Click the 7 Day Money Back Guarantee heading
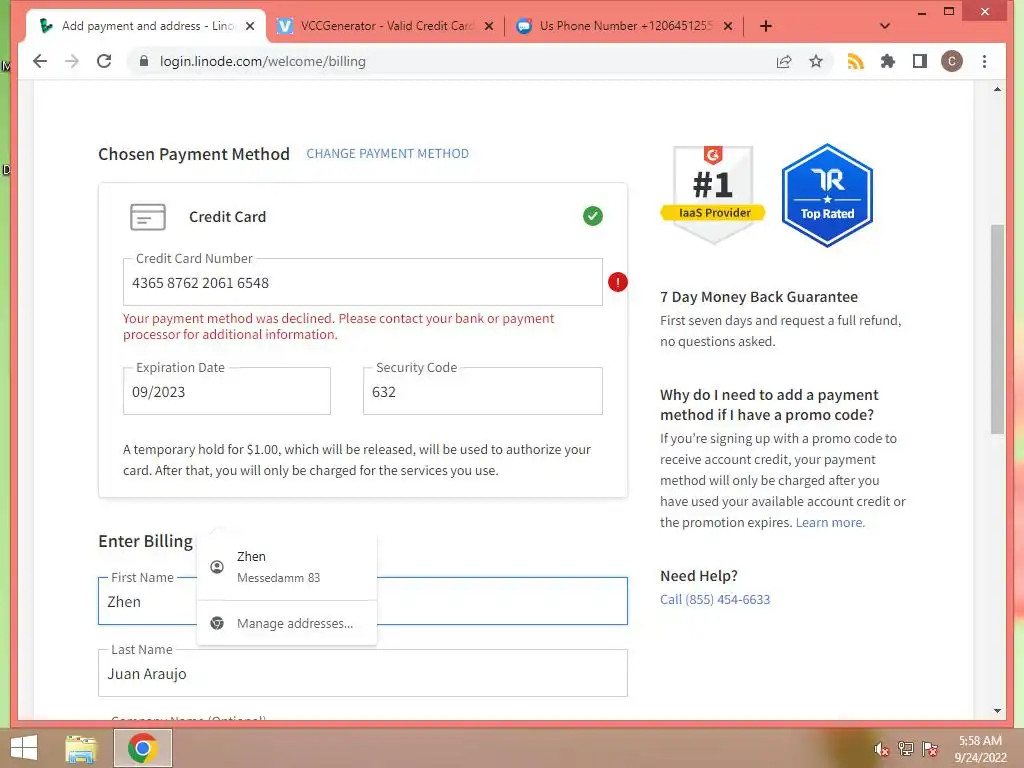The width and height of the screenshot is (1024, 768). click(759, 297)
